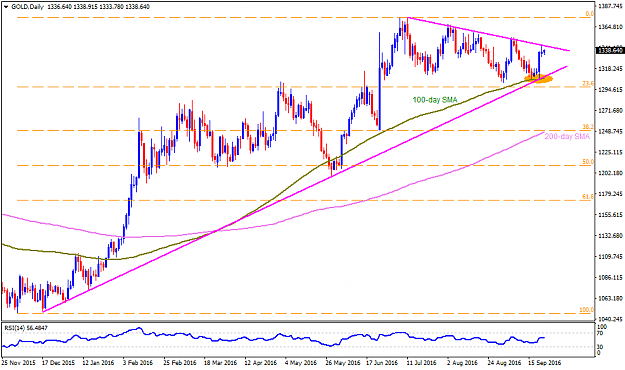This screenshot has width=625, height=370.
Task: Open the chart menu arrow beside GOLD,Daily
Action: [6, 6]
